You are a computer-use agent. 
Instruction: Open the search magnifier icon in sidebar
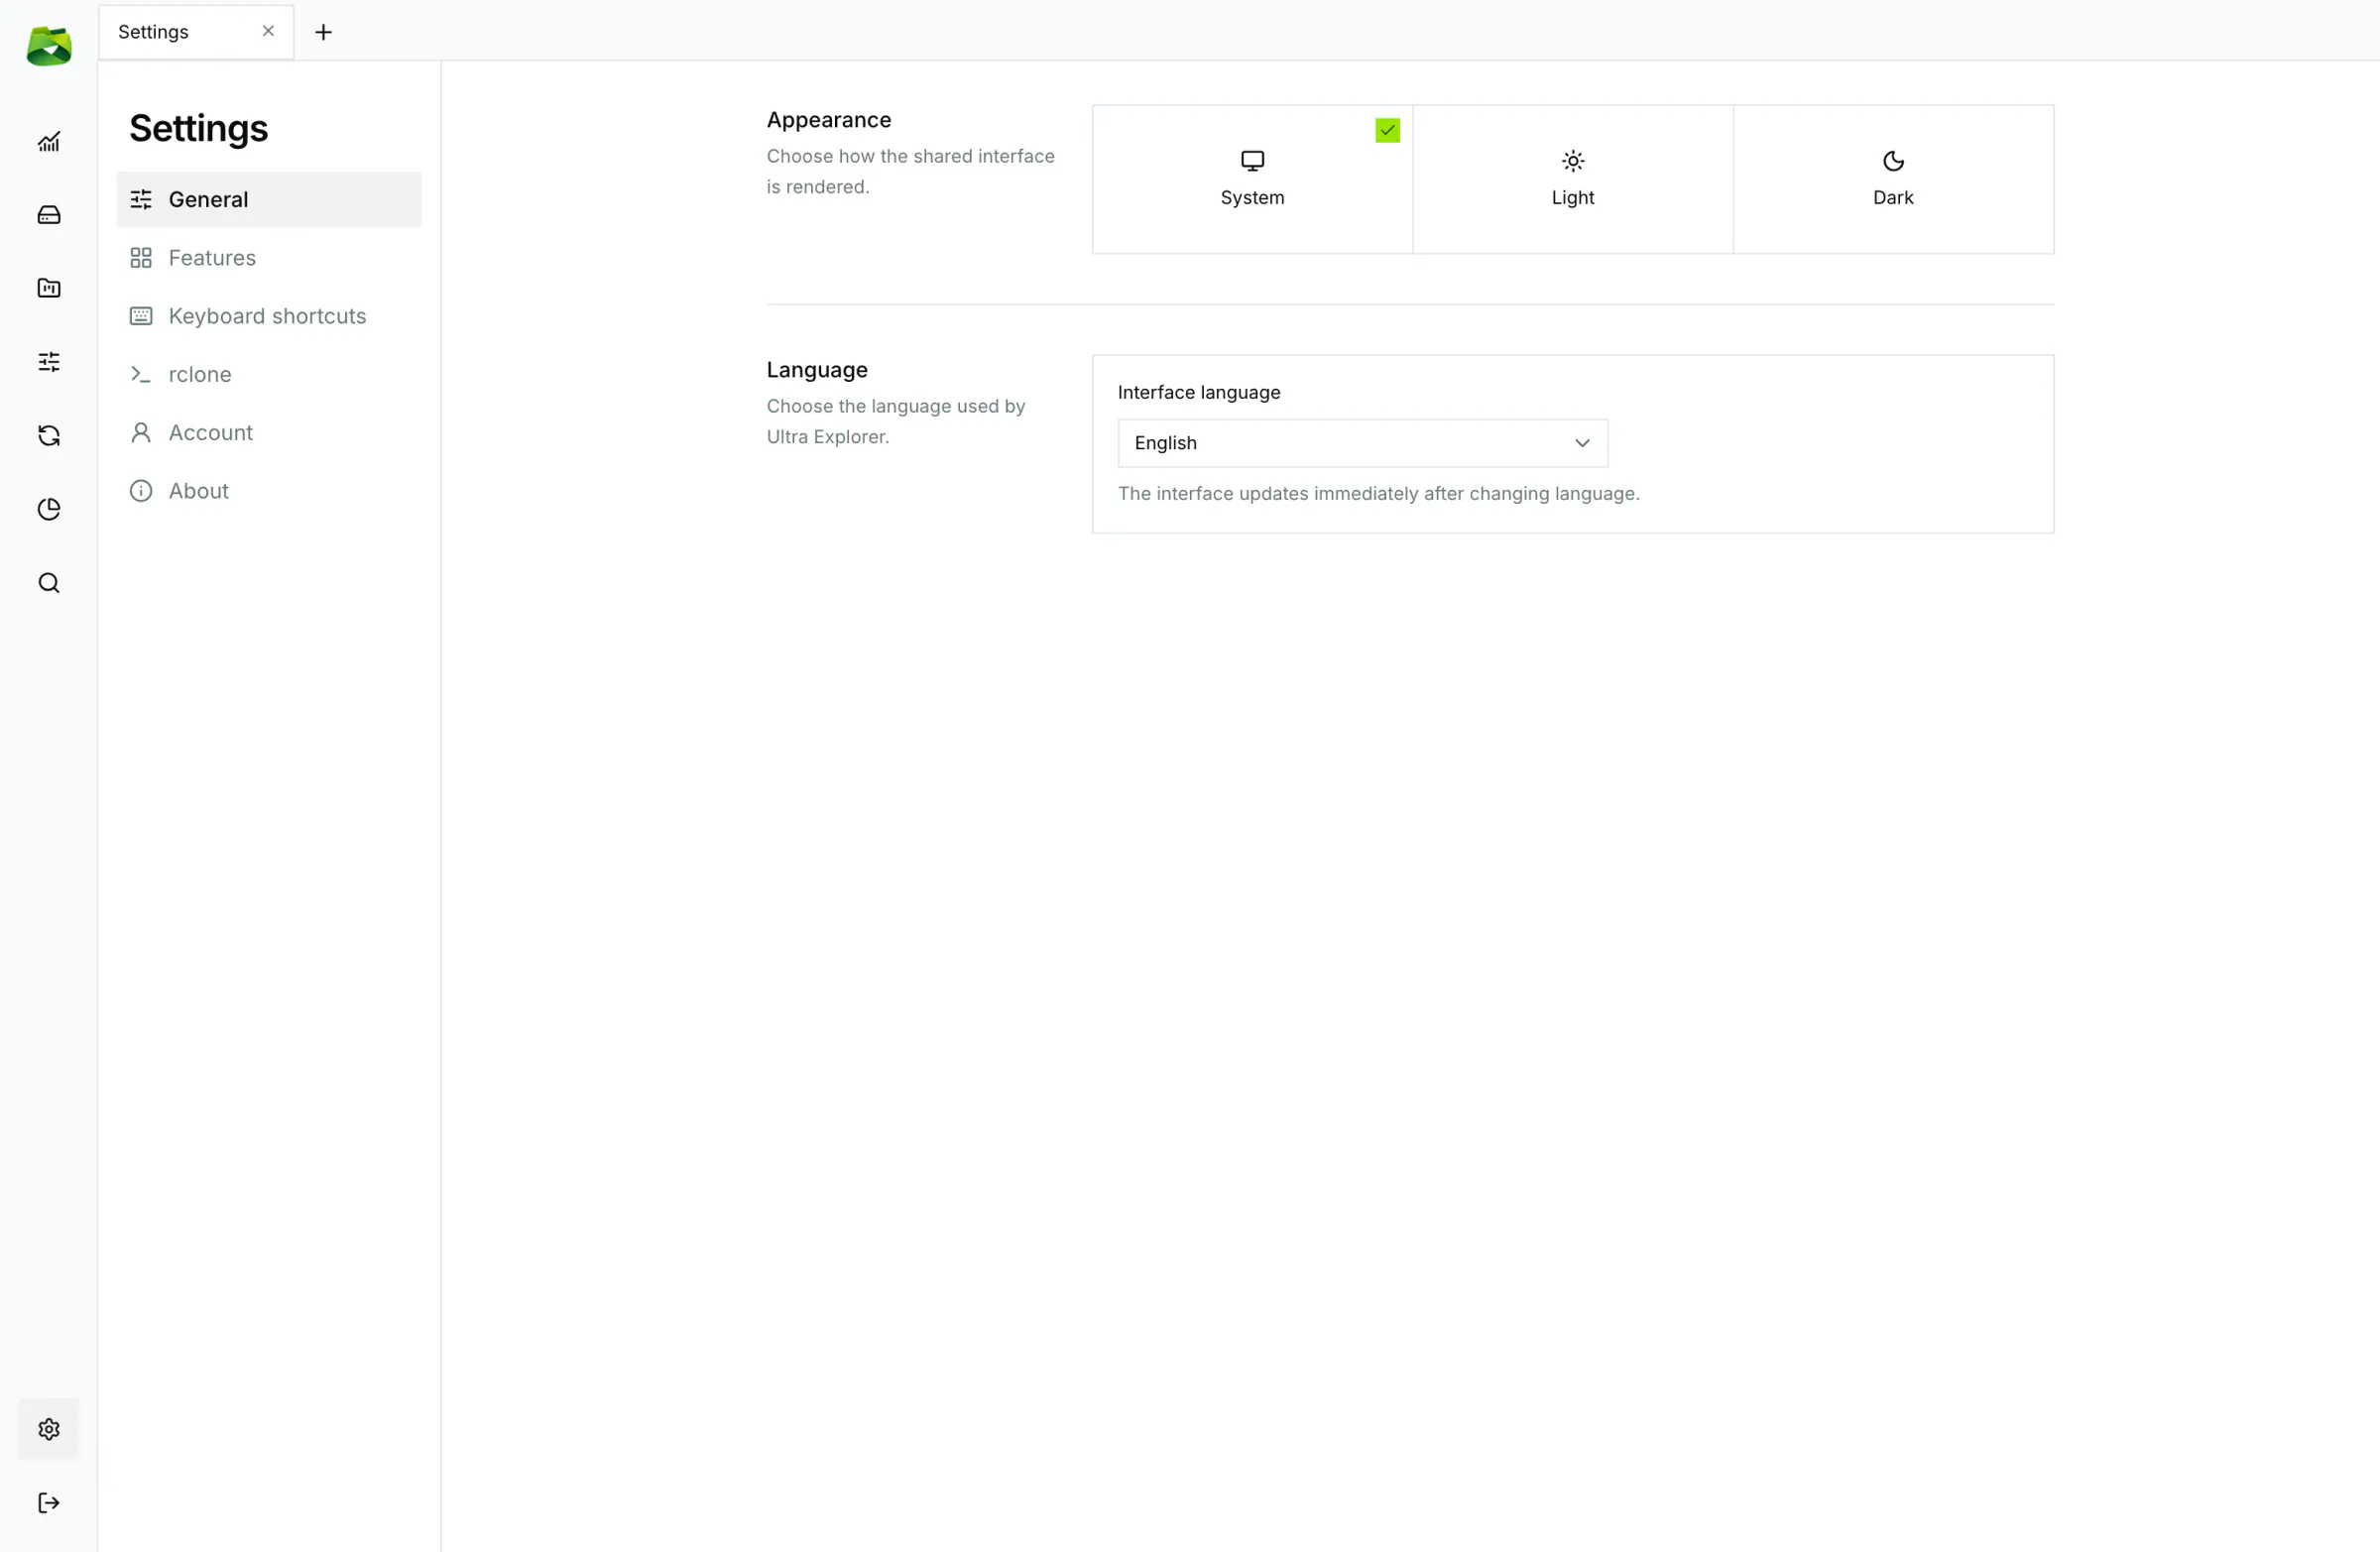click(49, 583)
